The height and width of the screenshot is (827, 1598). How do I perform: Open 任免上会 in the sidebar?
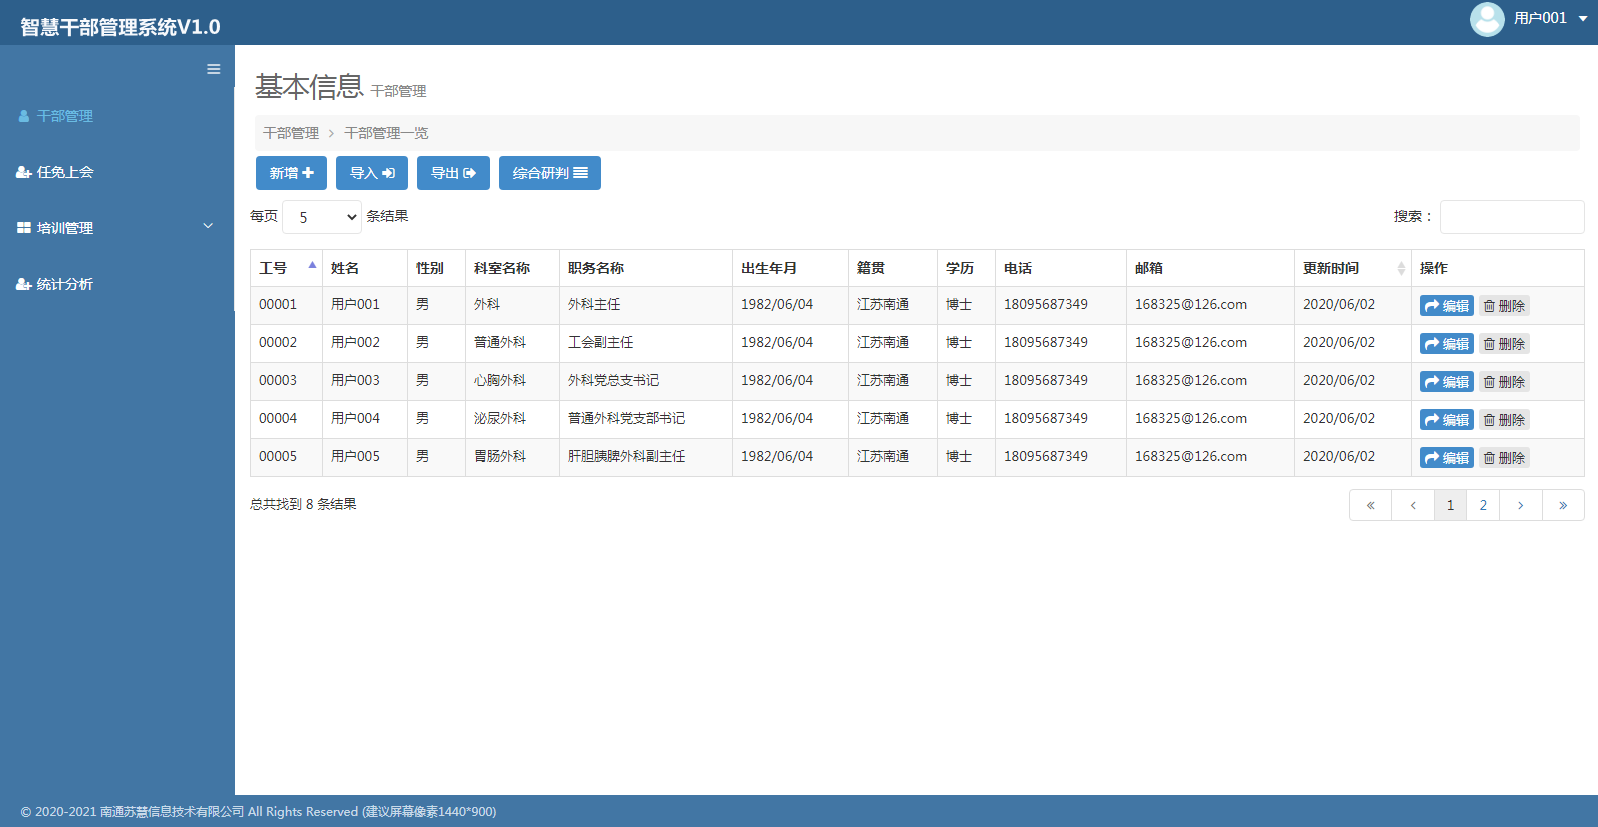(x=65, y=172)
